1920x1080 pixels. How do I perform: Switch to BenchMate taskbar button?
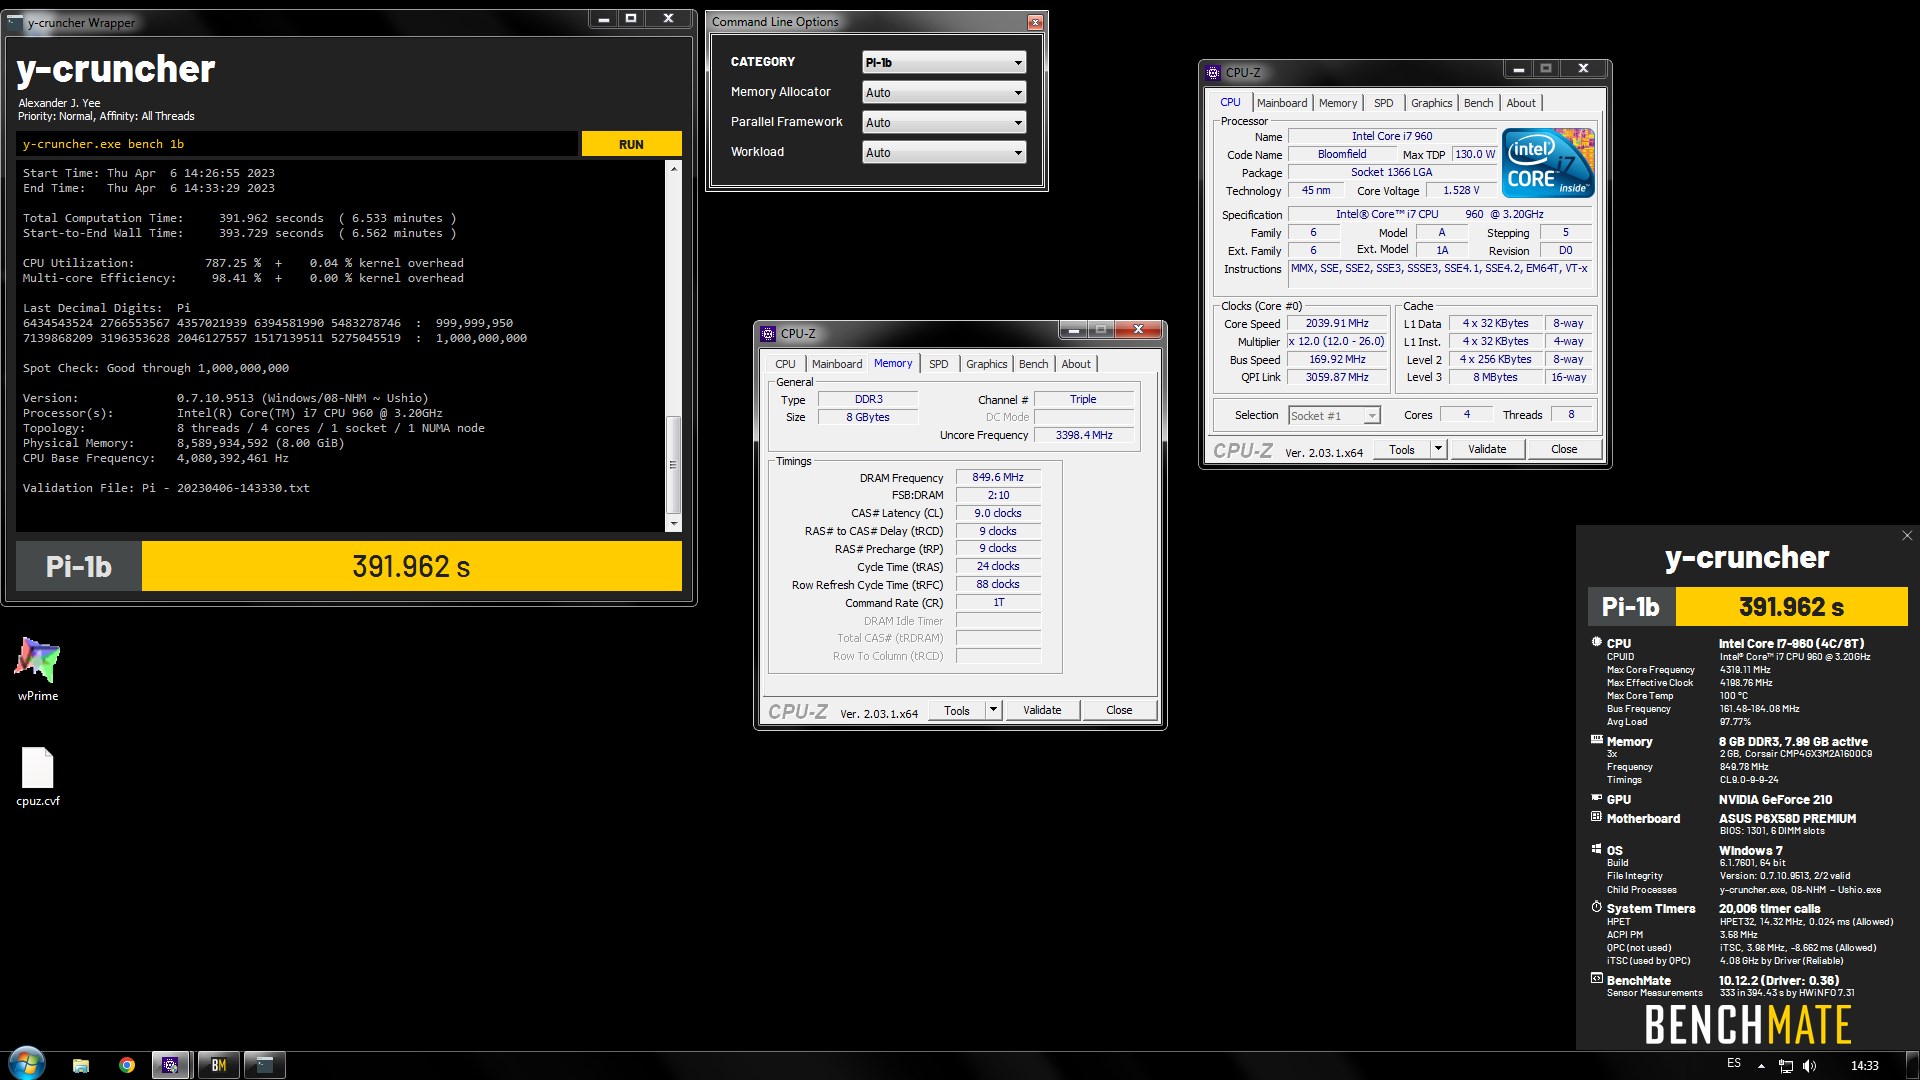pyautogui.click(x=218, y=1065)
